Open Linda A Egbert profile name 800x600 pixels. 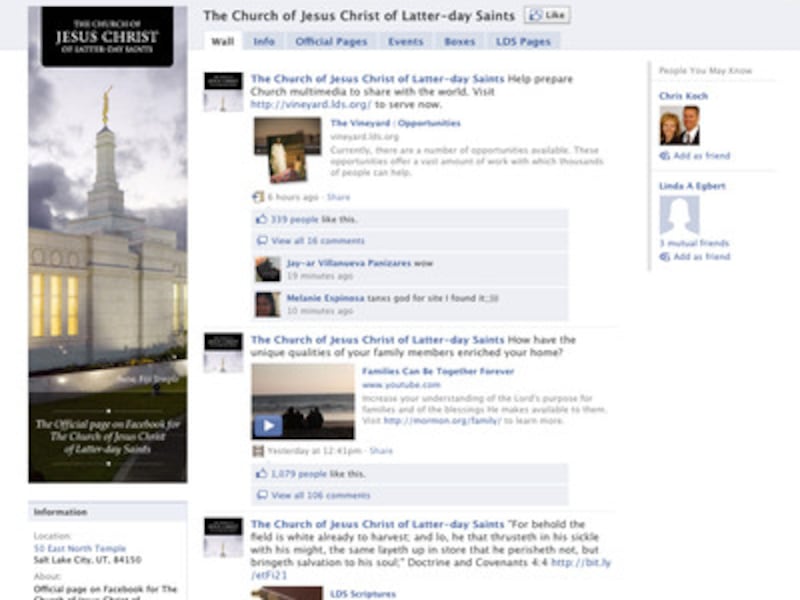pyautogui.click(x=692, y=186)
